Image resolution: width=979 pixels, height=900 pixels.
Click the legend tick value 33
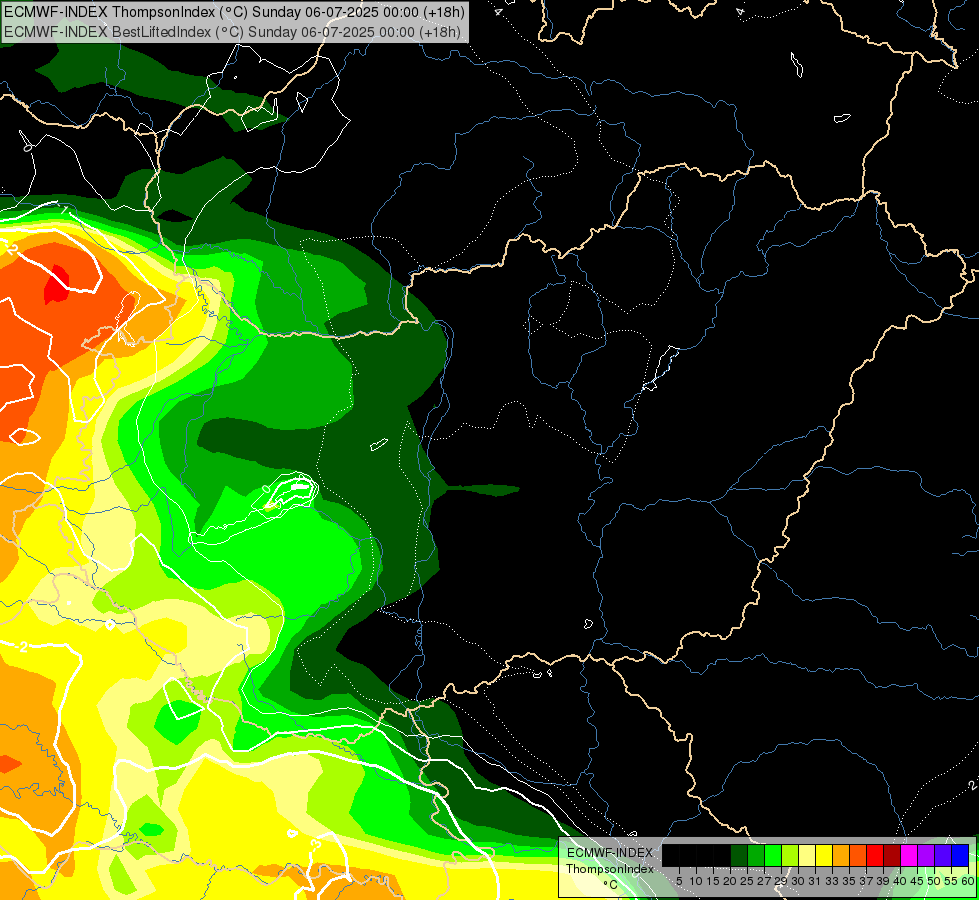click(832, 881)
